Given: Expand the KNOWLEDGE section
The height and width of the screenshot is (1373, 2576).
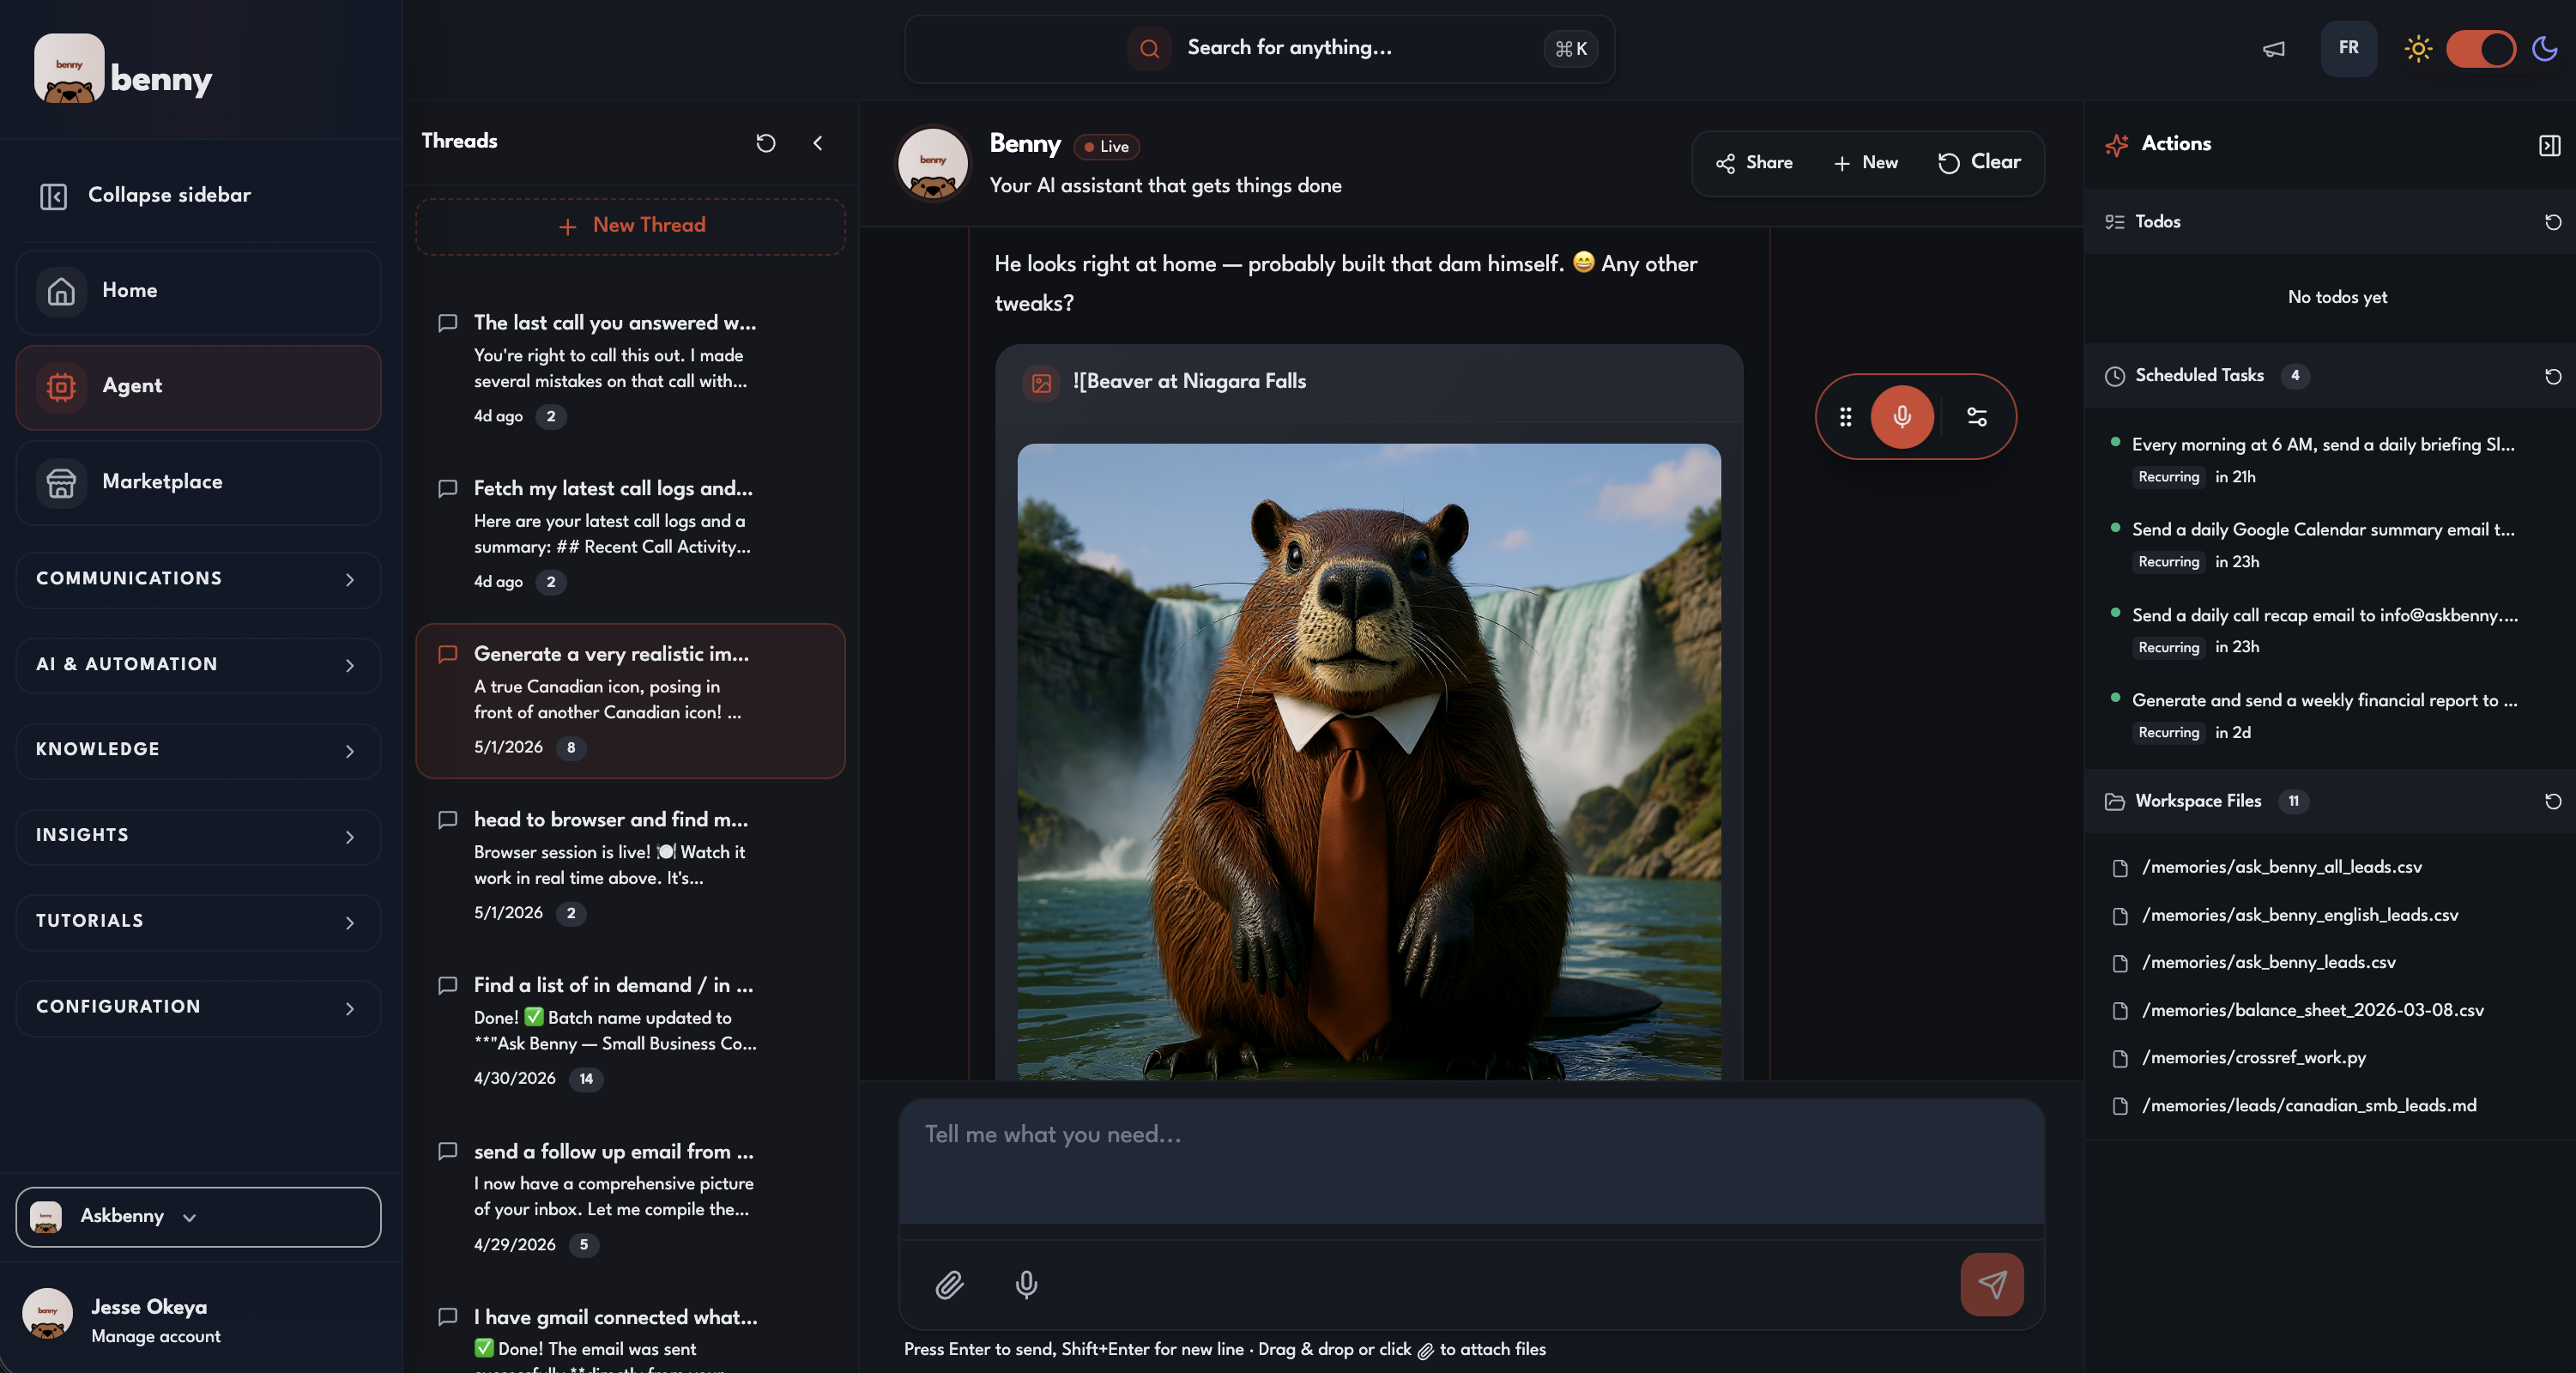Looking at the screenshot, I should coord(198,750).
